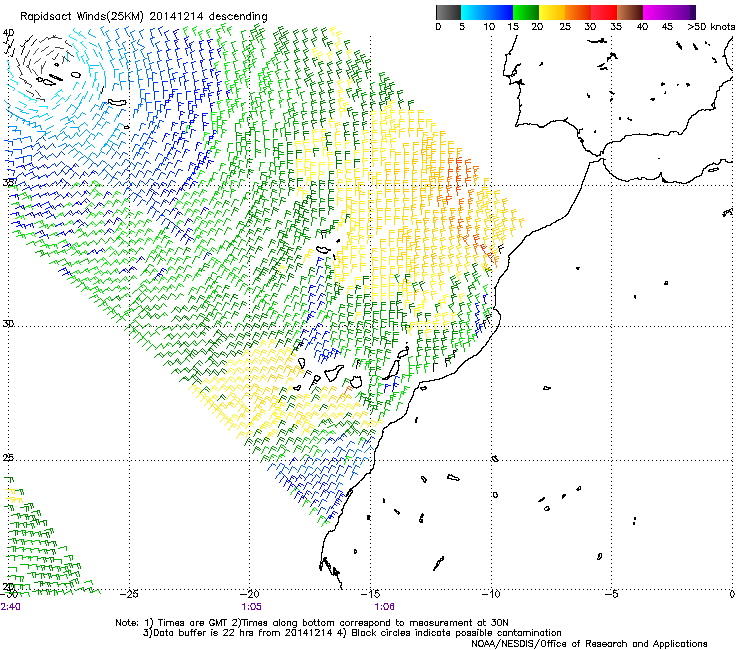Click the 'NOAA/NESDIS/Office of Research and Applications' credit

589,644
